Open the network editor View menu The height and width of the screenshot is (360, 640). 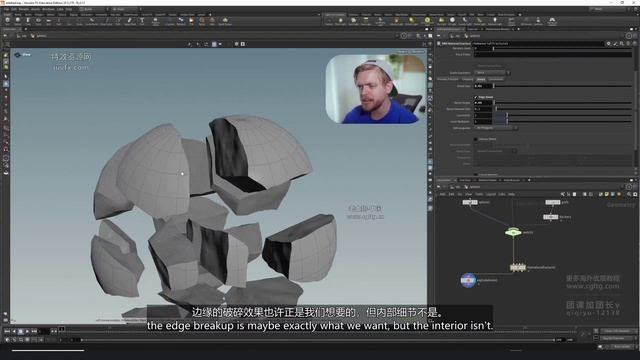click(468, 194)
